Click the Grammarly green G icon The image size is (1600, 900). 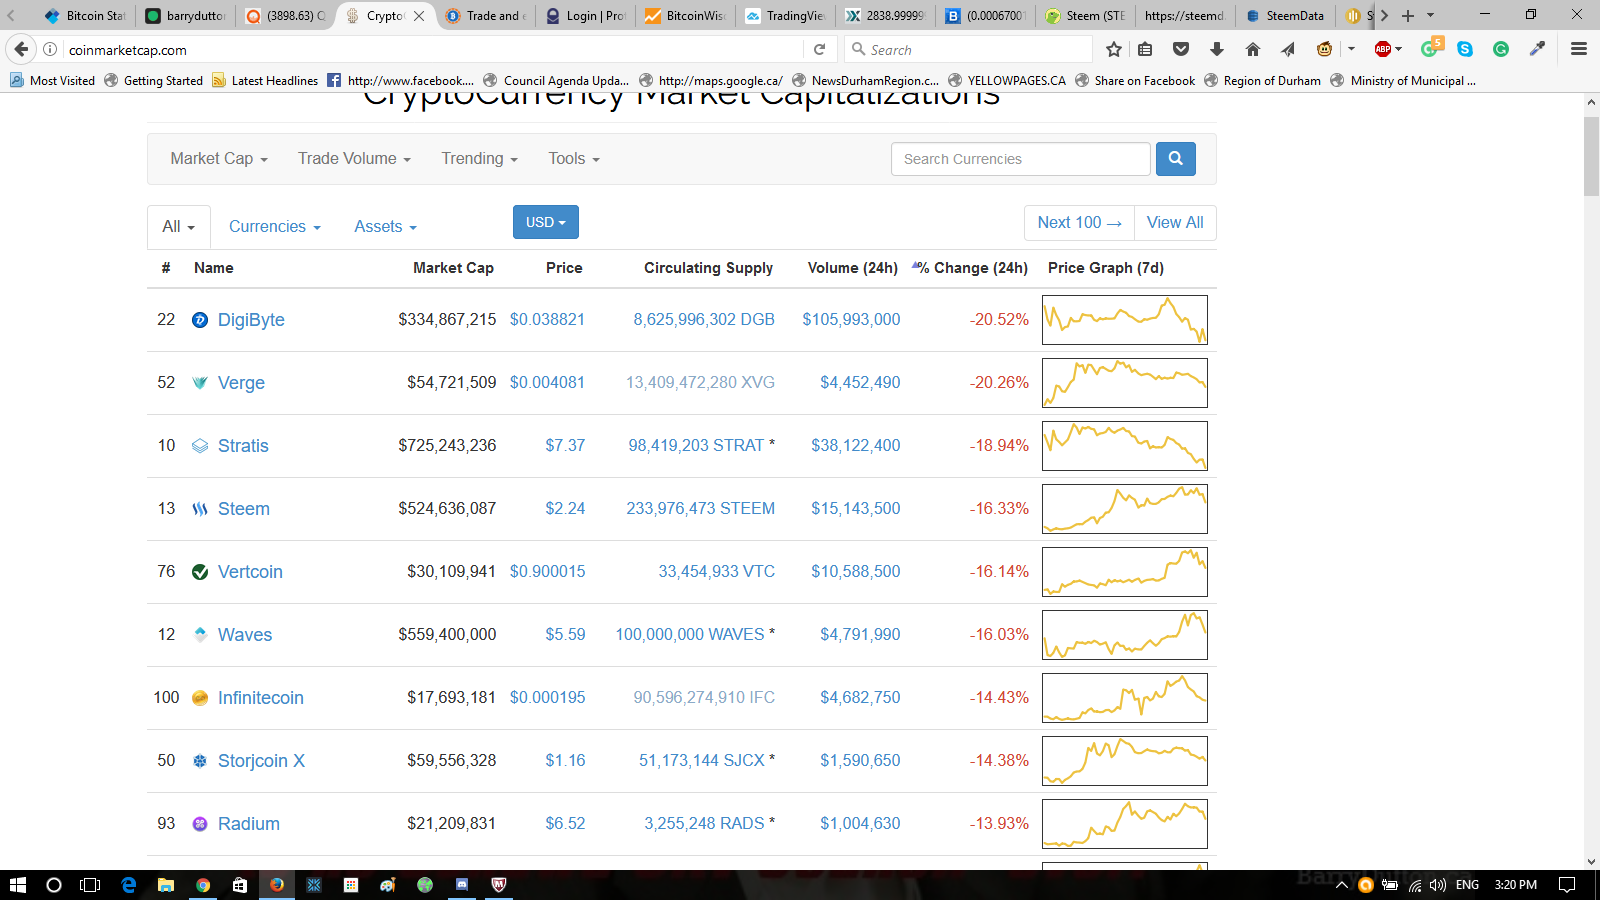point(1501,49)
